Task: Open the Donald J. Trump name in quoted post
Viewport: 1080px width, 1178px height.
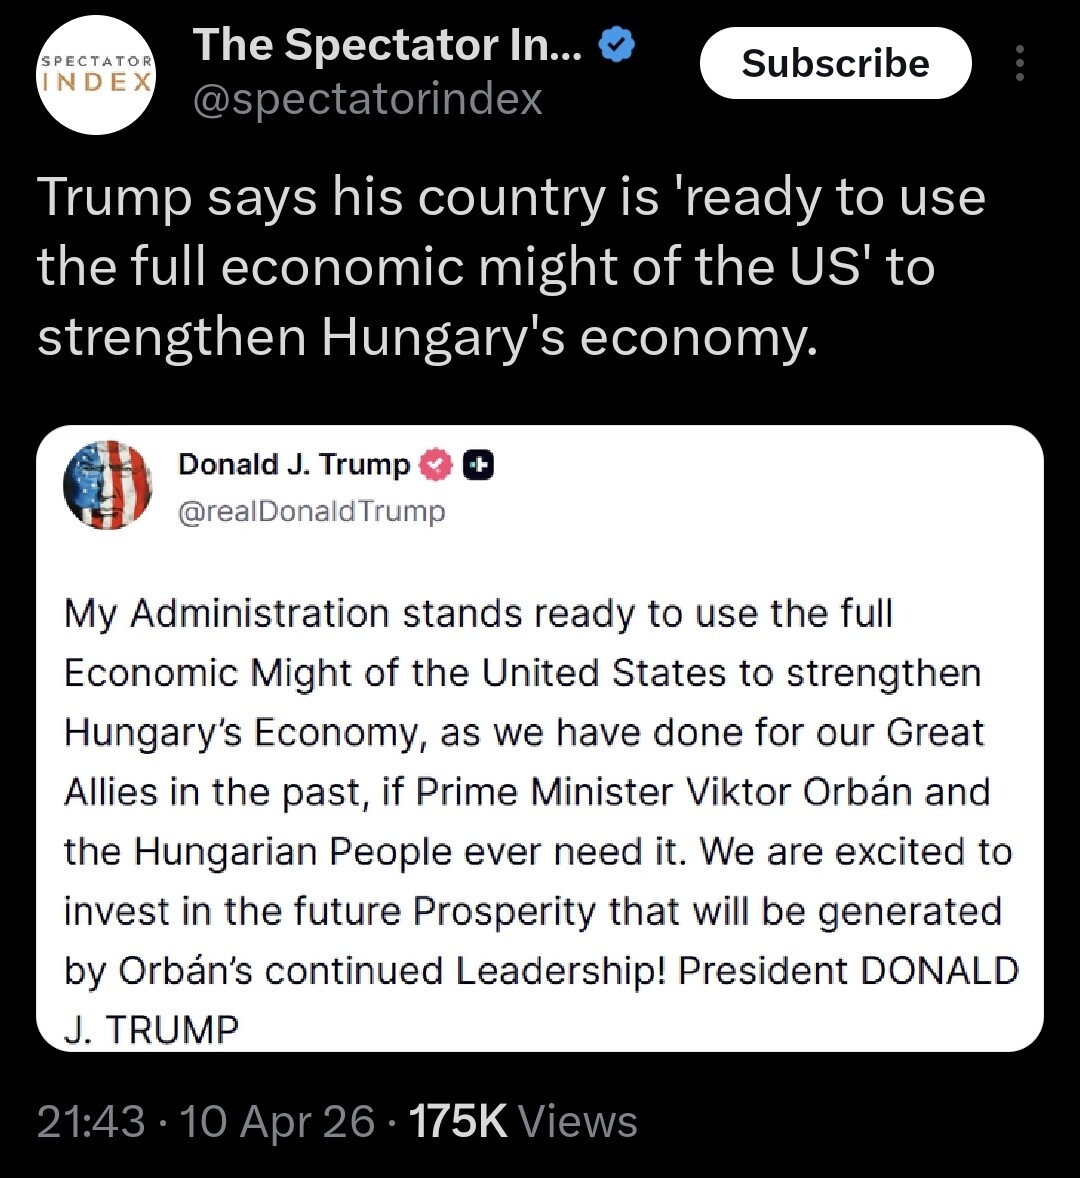Action: 294,465
